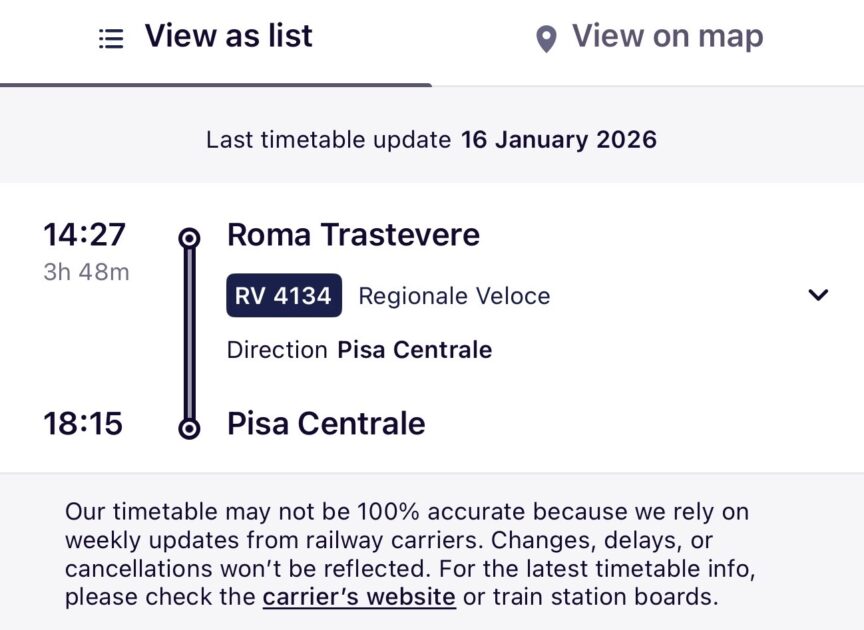The image size is (864, 630).
Task: Click the 14:27 departure time
Action: pyautogui.click(x=84, y=235)
